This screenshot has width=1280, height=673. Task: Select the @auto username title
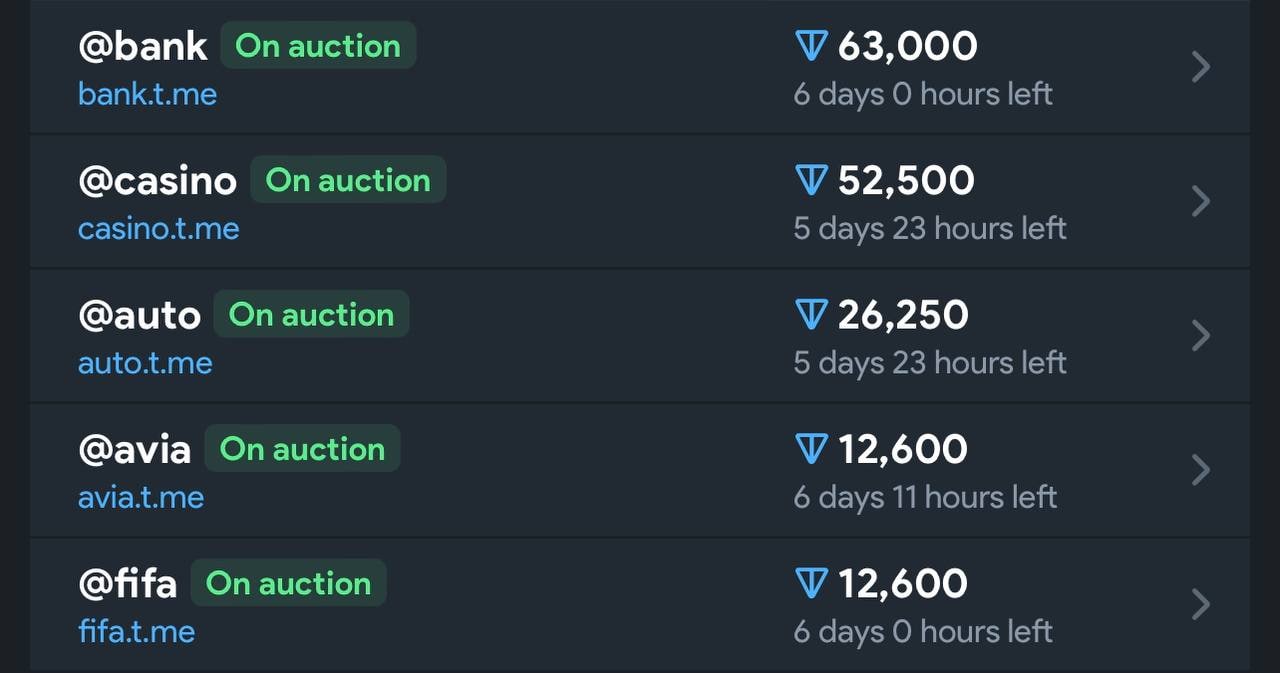139,315
